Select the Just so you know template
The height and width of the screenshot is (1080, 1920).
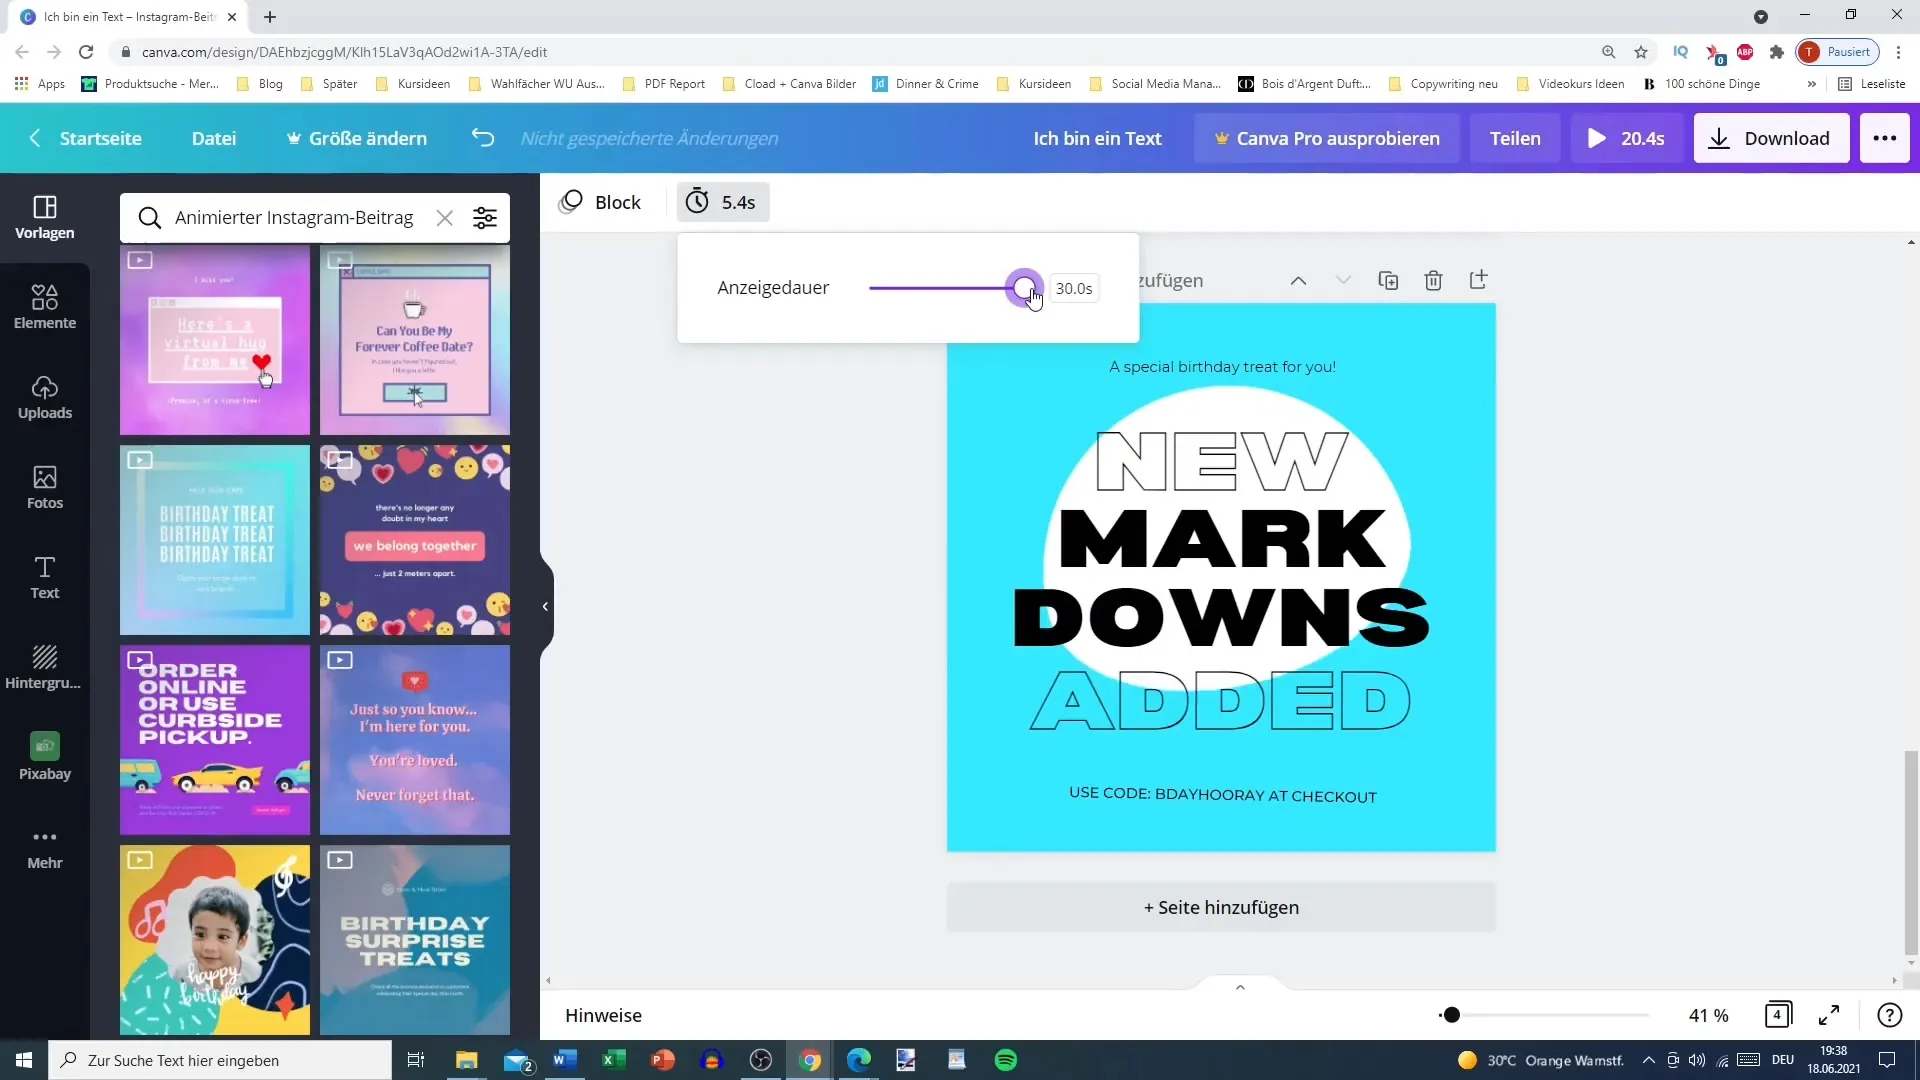point(415,740)
